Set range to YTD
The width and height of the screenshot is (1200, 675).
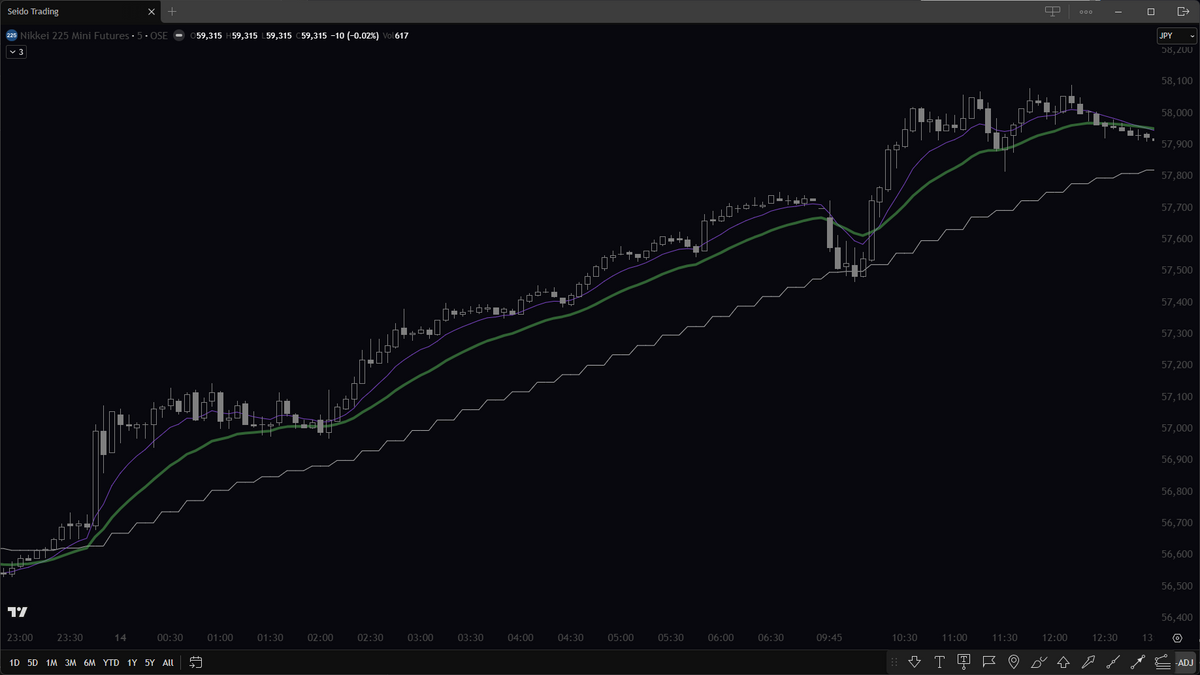110,662
